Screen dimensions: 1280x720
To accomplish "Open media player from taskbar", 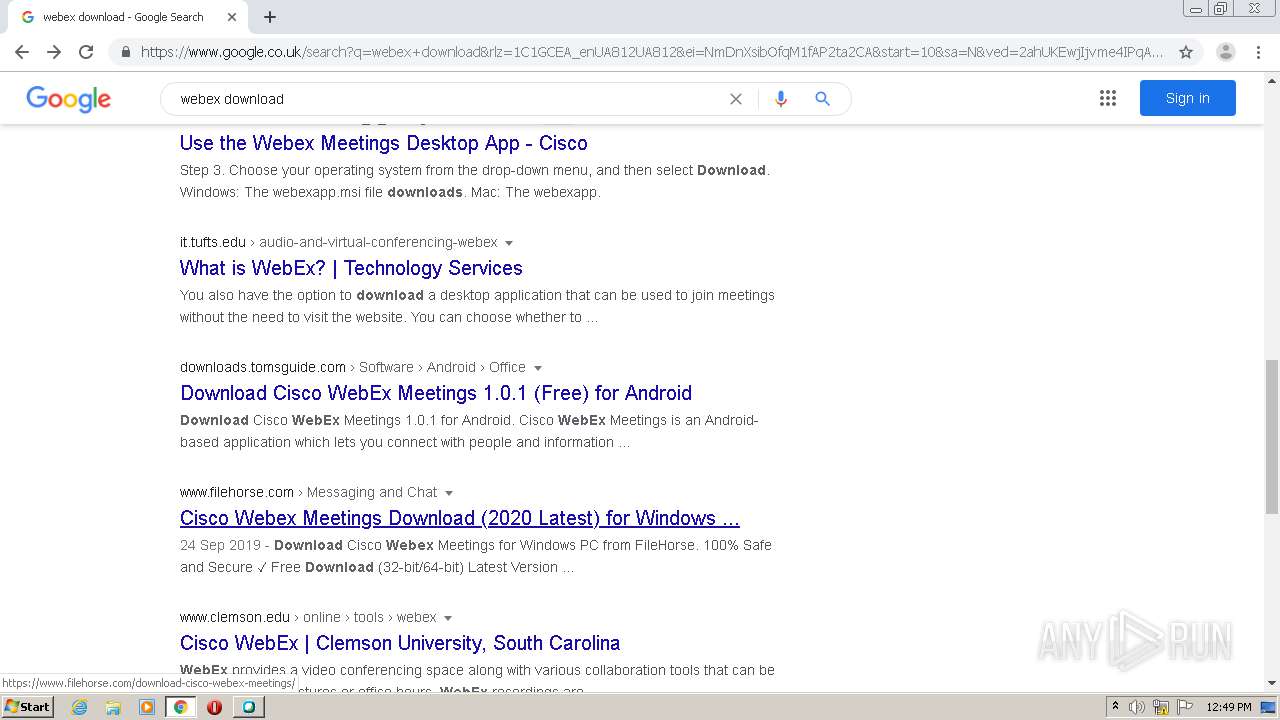I will point(147,707).
